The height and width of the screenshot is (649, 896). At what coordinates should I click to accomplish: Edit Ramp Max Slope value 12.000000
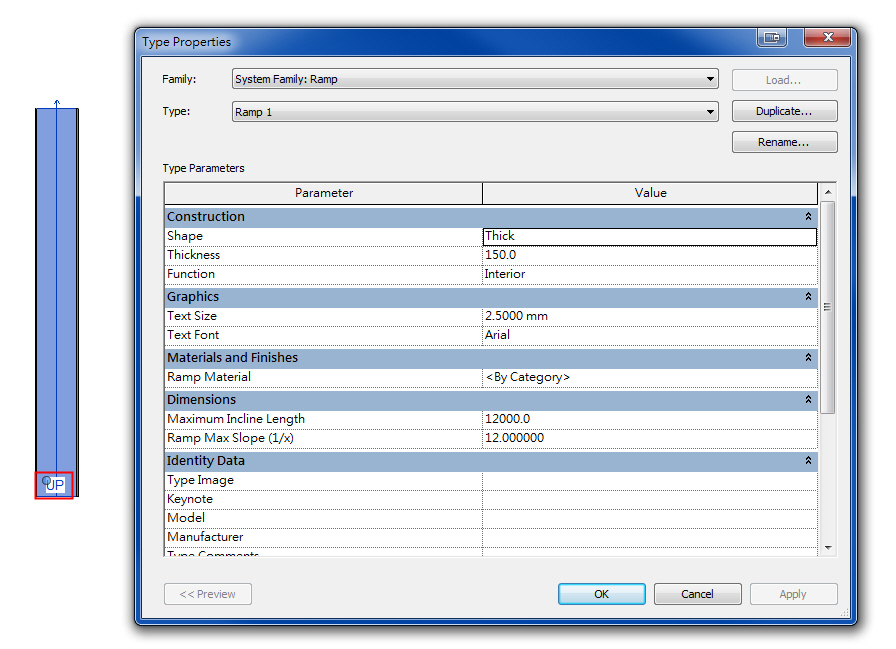(x=650, y=438)
